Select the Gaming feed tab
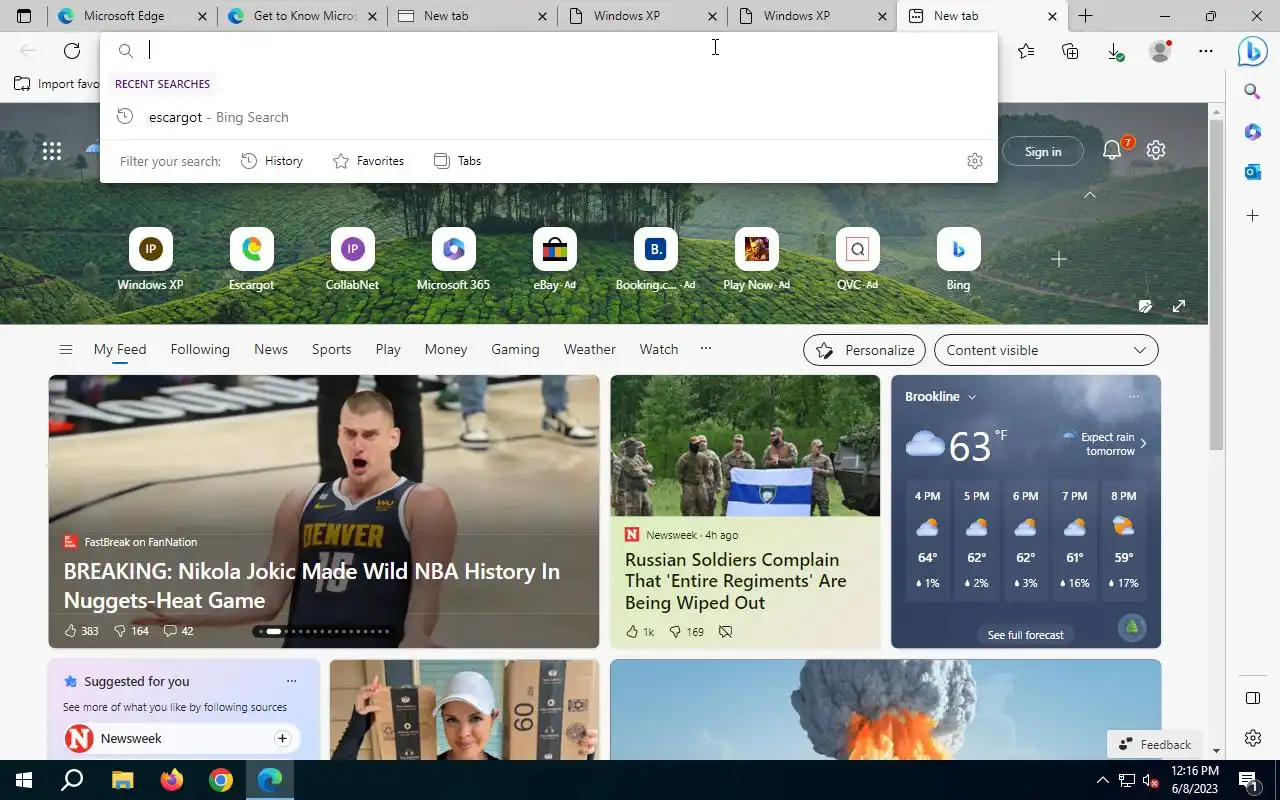1280x800 pixels. (515, 349)
